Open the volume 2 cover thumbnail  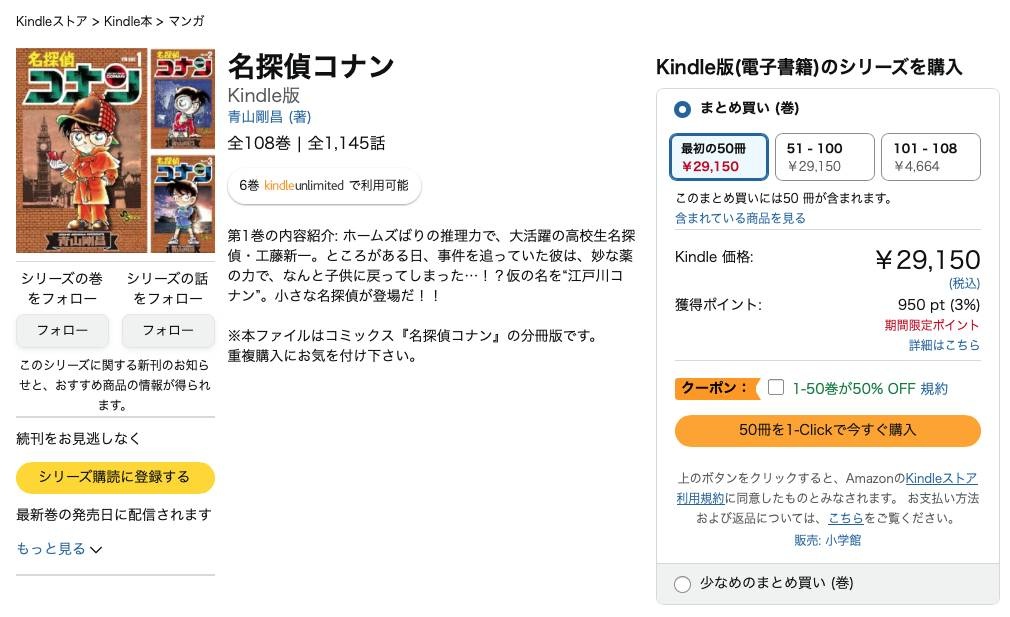click(x=182, y=98)
